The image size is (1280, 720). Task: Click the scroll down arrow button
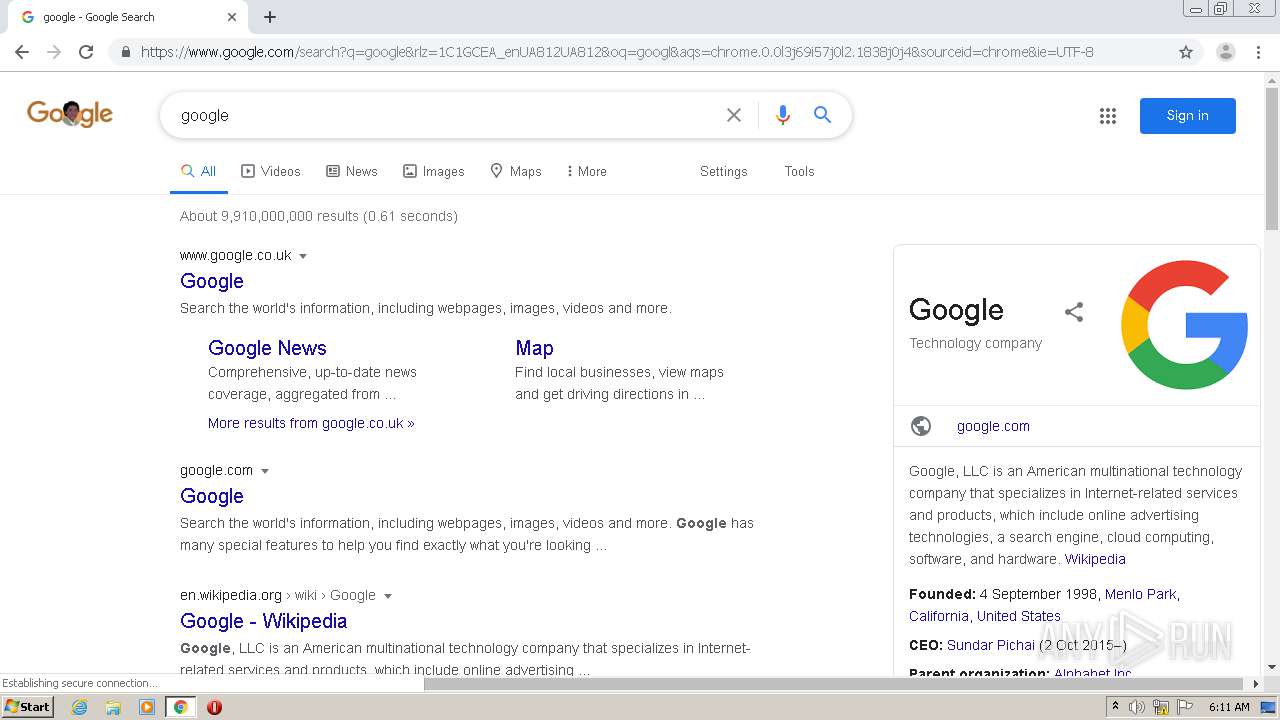(x=1272, y=667)
